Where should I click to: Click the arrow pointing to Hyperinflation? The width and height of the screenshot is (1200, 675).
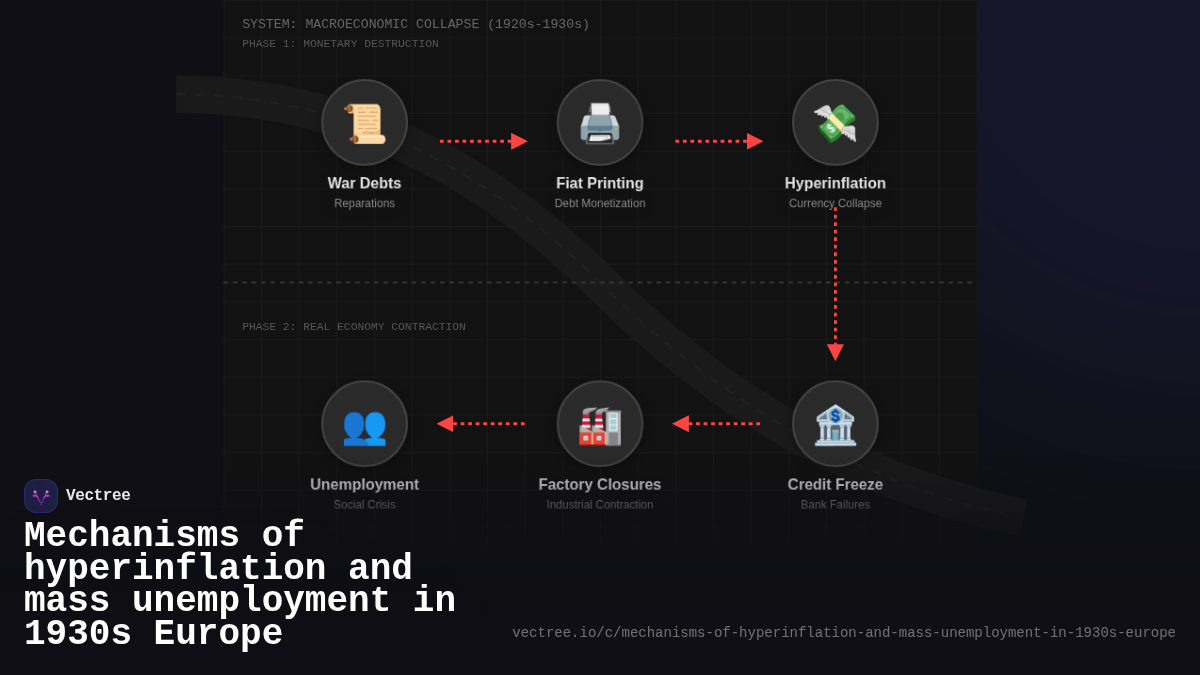pyautogui.click(x=717, y=141)
